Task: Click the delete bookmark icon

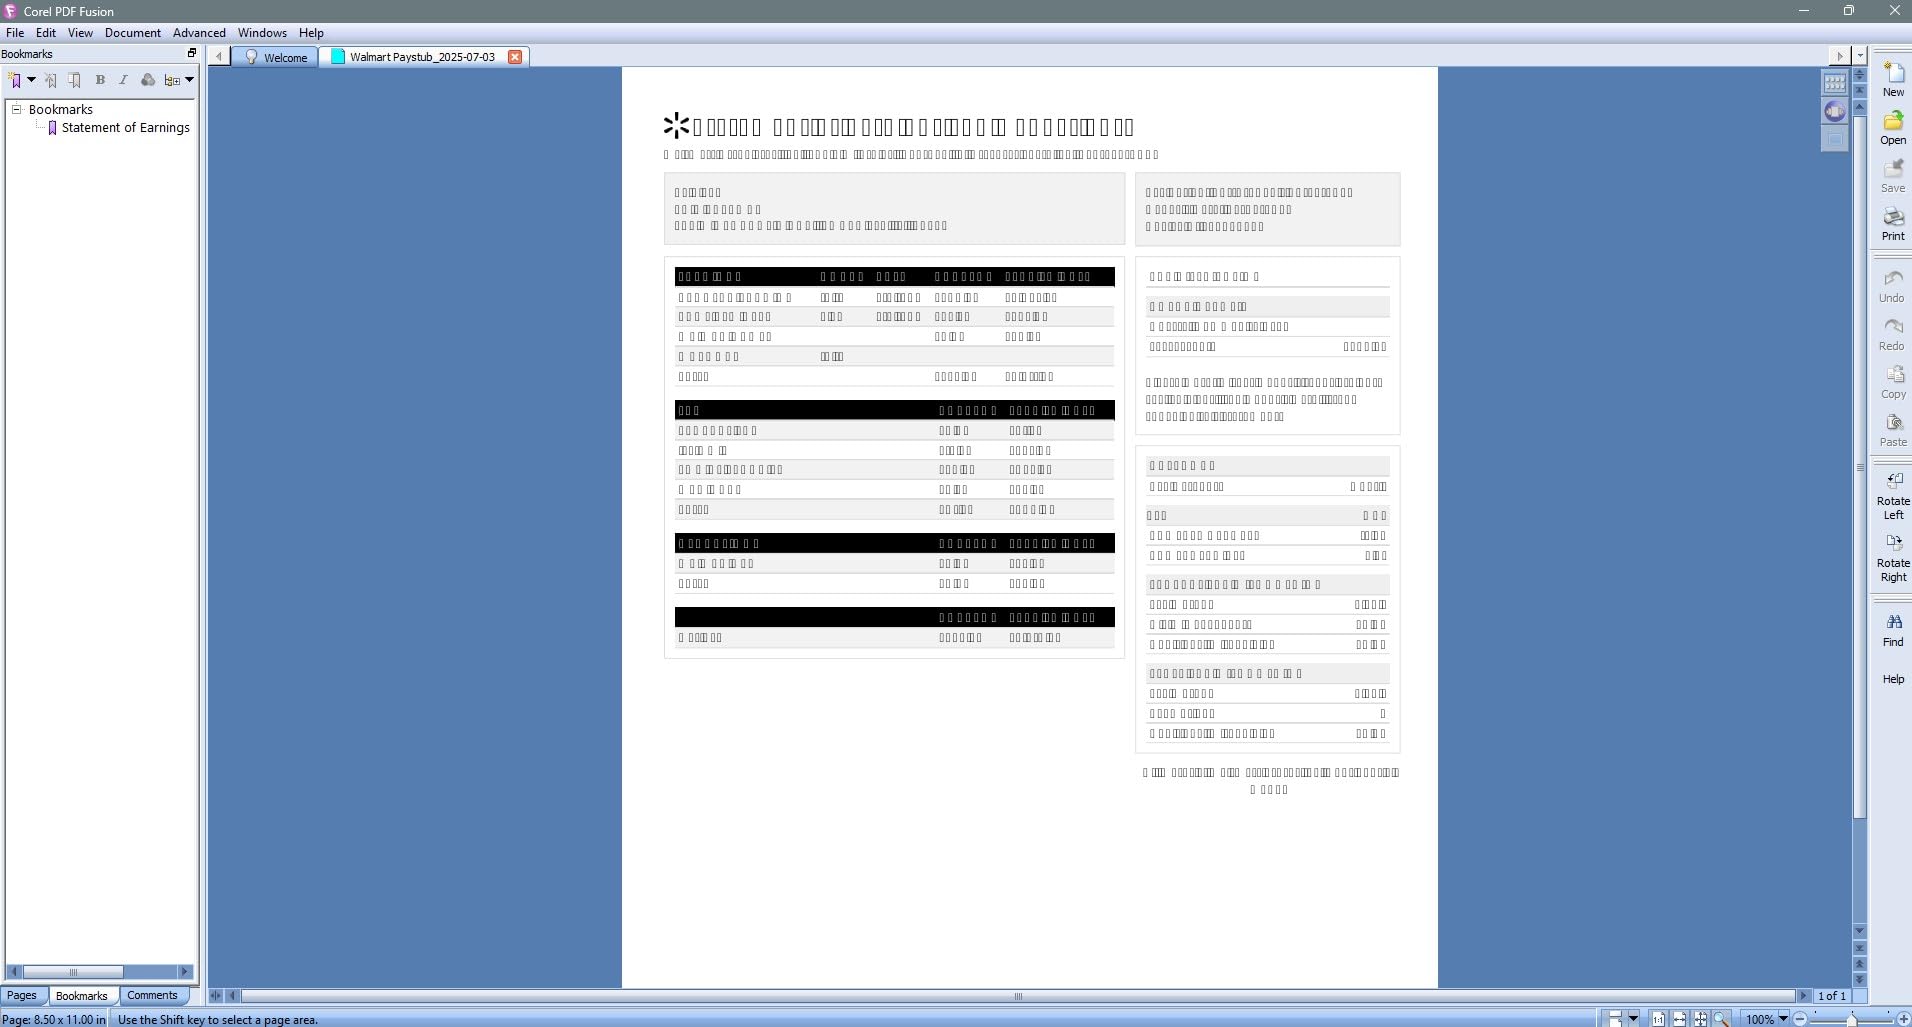Action: coord(50,80)
